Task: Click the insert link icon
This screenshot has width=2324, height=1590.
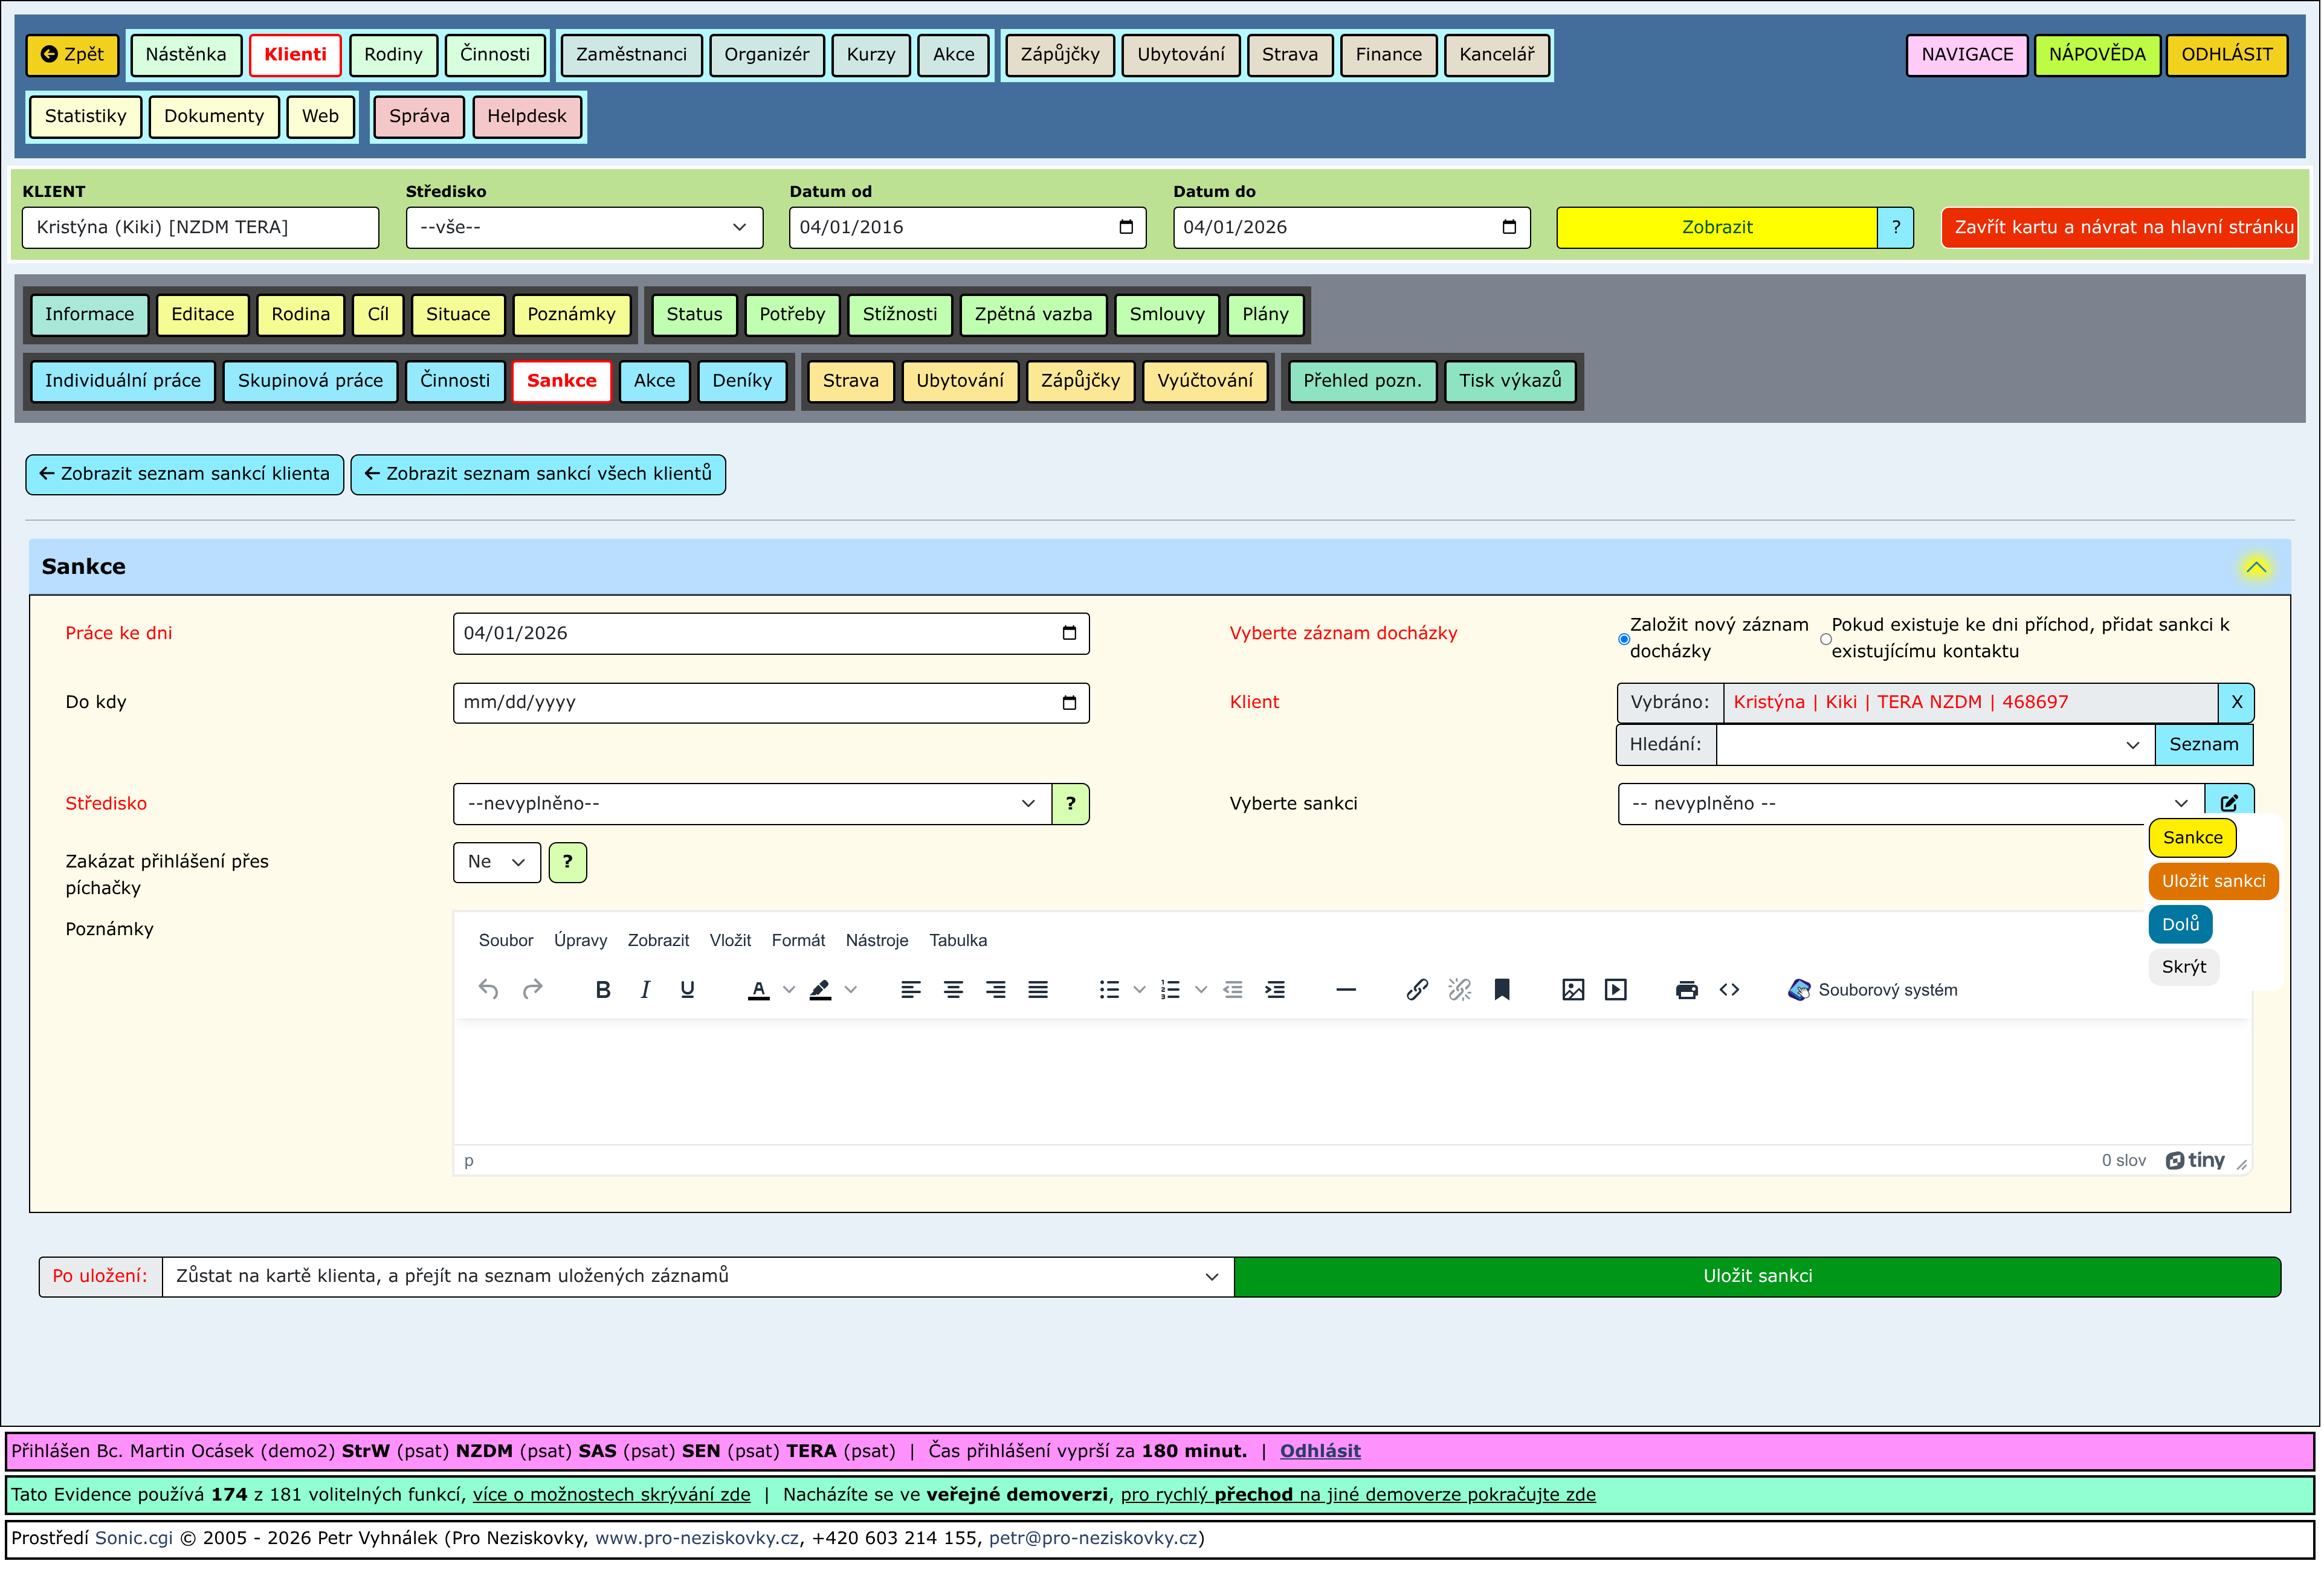Action: (x=1417, y=990)
